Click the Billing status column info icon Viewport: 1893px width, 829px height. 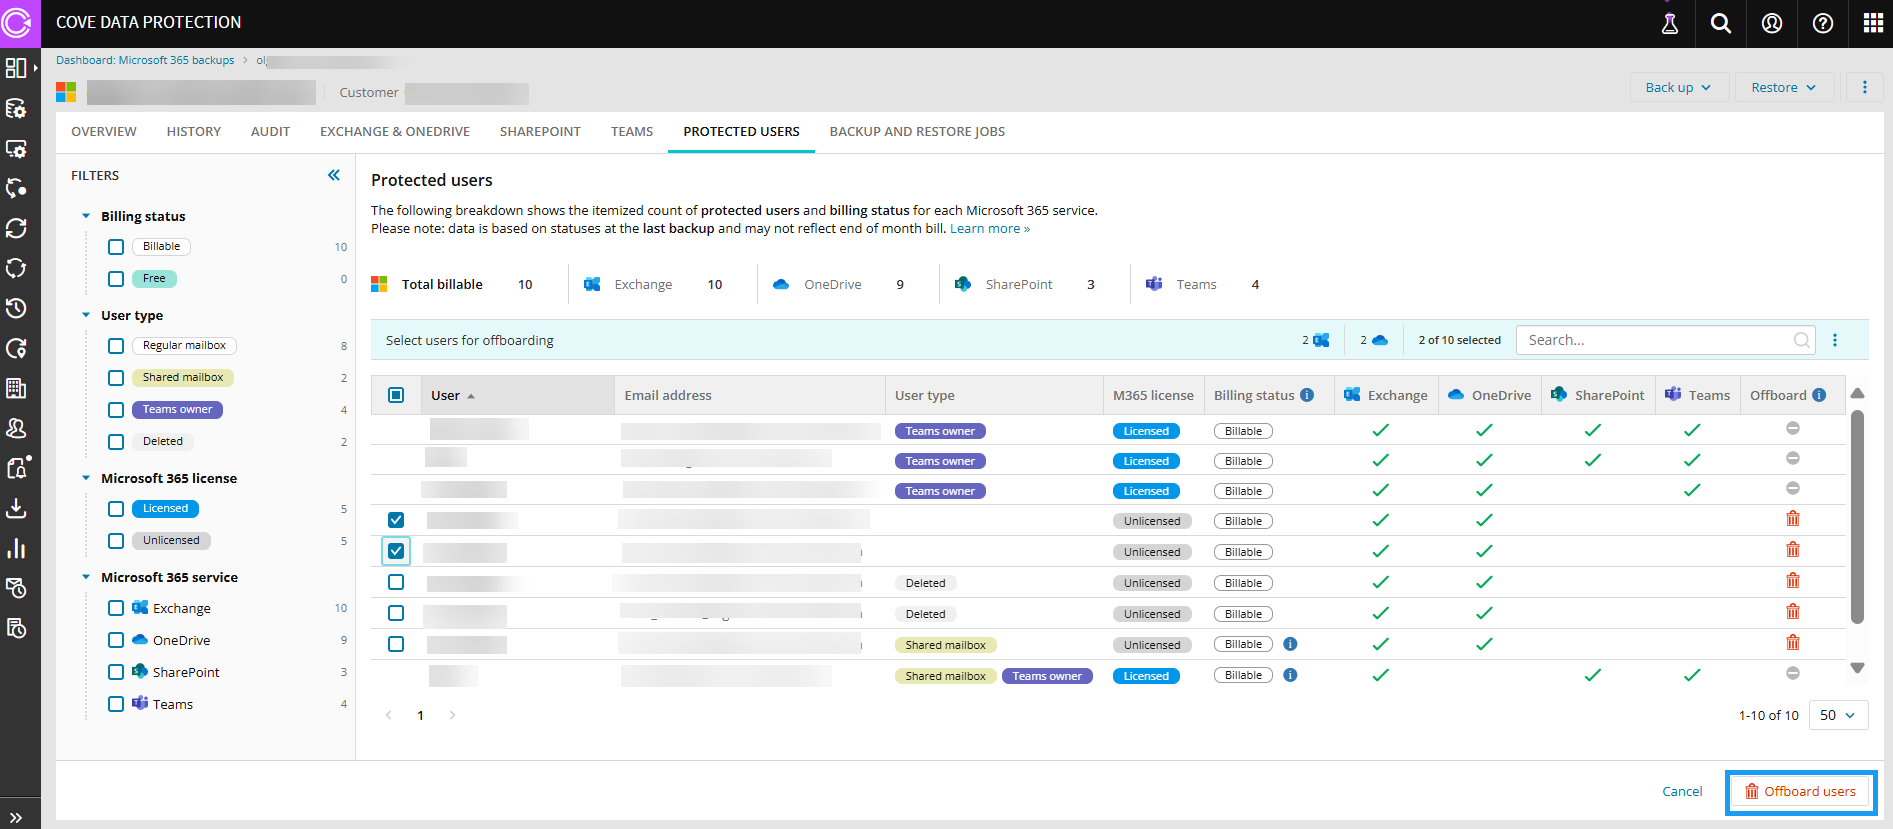pyautogui.click(x=1307, y=395)
